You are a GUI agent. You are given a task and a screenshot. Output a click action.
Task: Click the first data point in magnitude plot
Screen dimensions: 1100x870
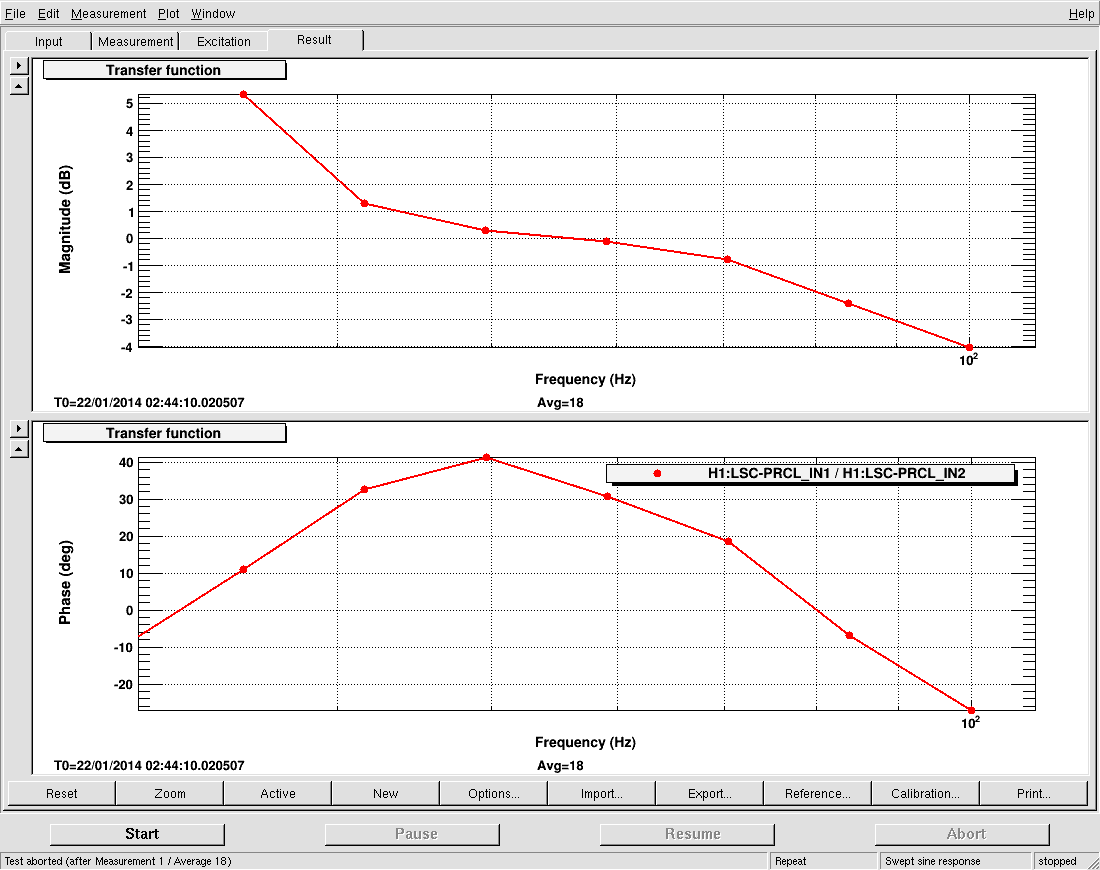pyautogui.click(x=243, y=94)
